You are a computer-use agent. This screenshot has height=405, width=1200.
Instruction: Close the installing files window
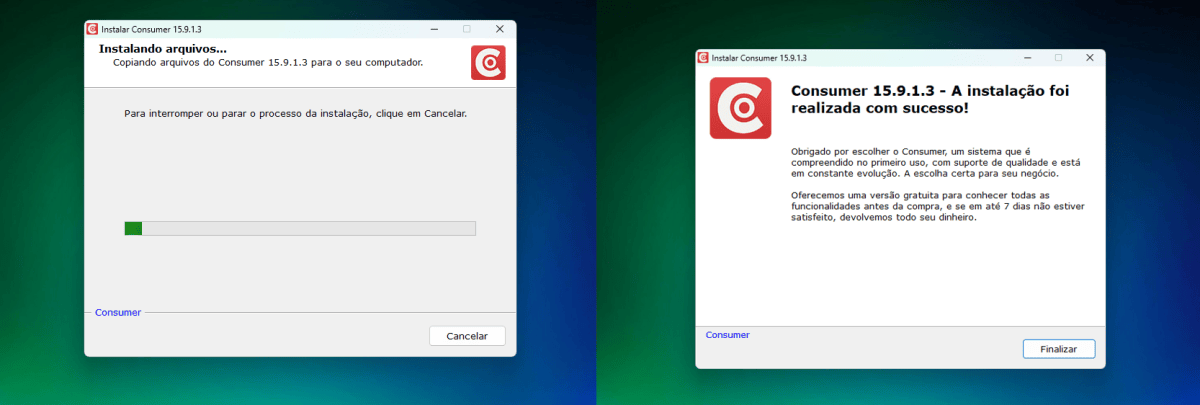(x=499, y=29)
